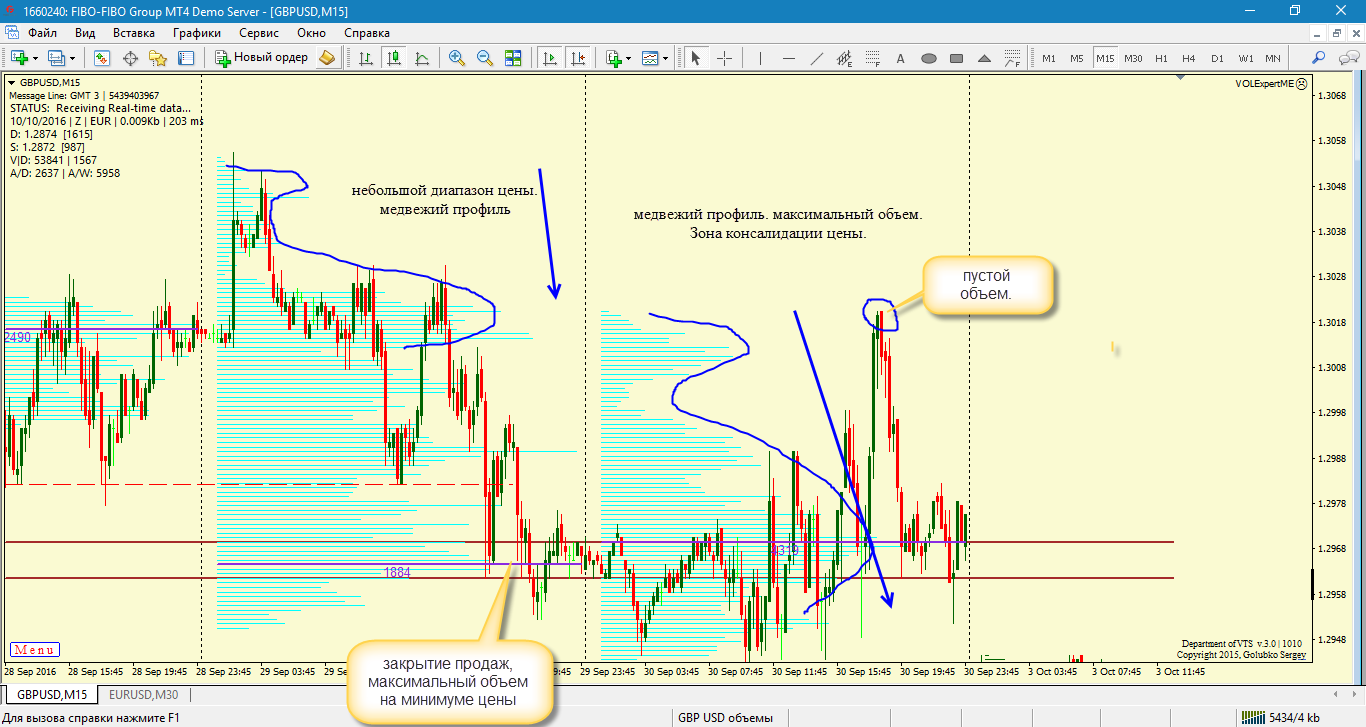This screenshot has width=1366, height=727.
Task: Open the indicators list icon
Action: pyautogui.click(x=614, y=58)
